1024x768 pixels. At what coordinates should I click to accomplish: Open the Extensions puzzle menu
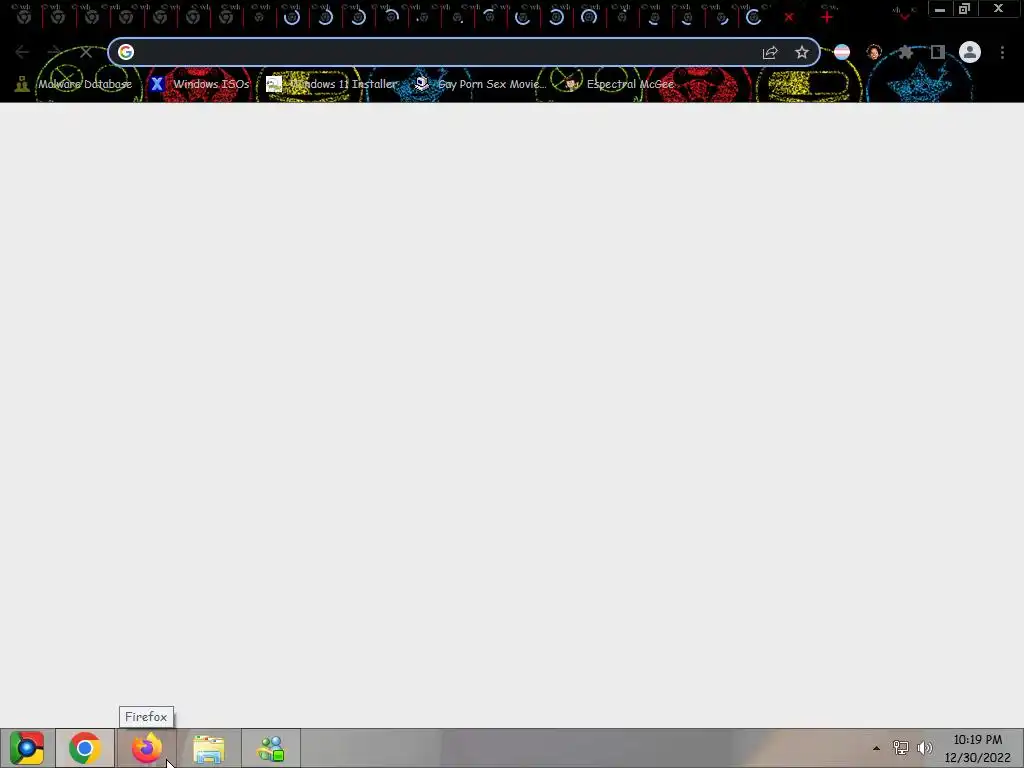[905, 52]
